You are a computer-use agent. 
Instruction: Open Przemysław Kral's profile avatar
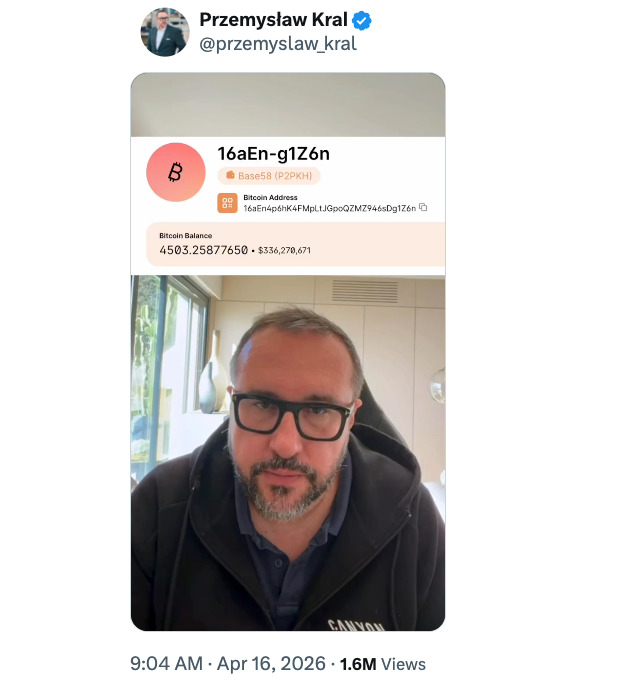coord(165,32)
